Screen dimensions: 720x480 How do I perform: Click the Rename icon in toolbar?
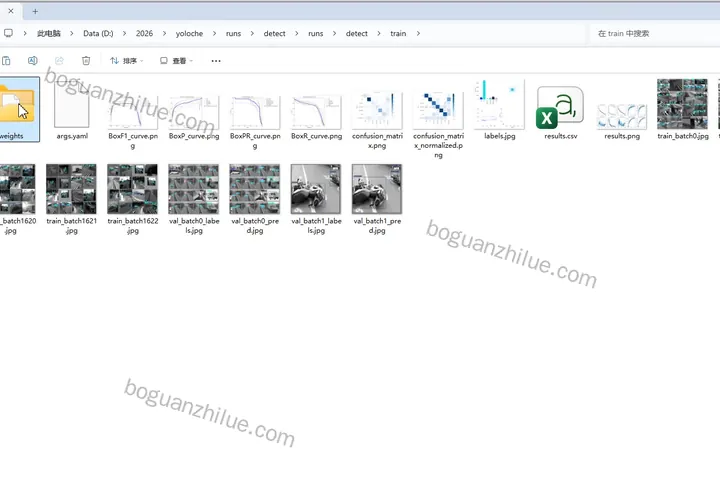tap(32, 61)
